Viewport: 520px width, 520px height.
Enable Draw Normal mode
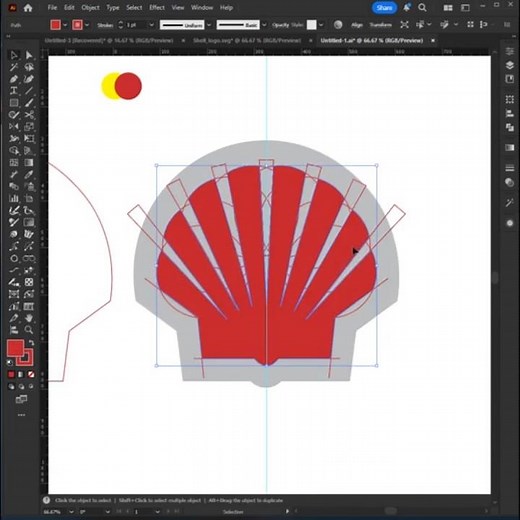tap(11, 387)
